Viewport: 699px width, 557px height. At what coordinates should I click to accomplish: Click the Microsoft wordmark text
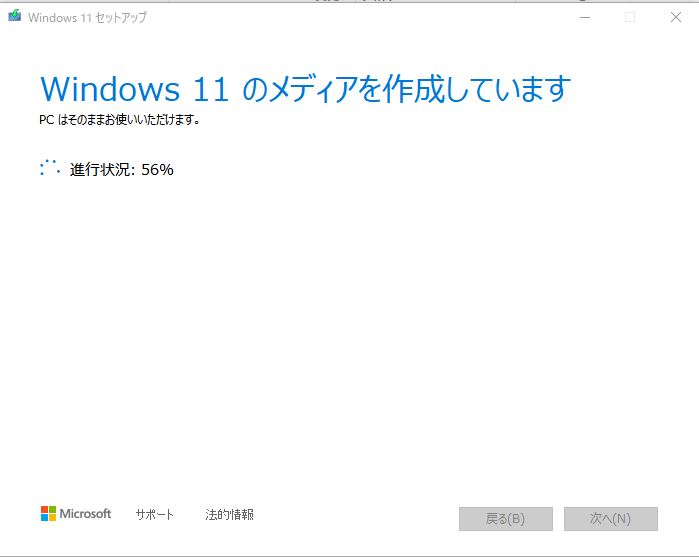tap(85, 514)
